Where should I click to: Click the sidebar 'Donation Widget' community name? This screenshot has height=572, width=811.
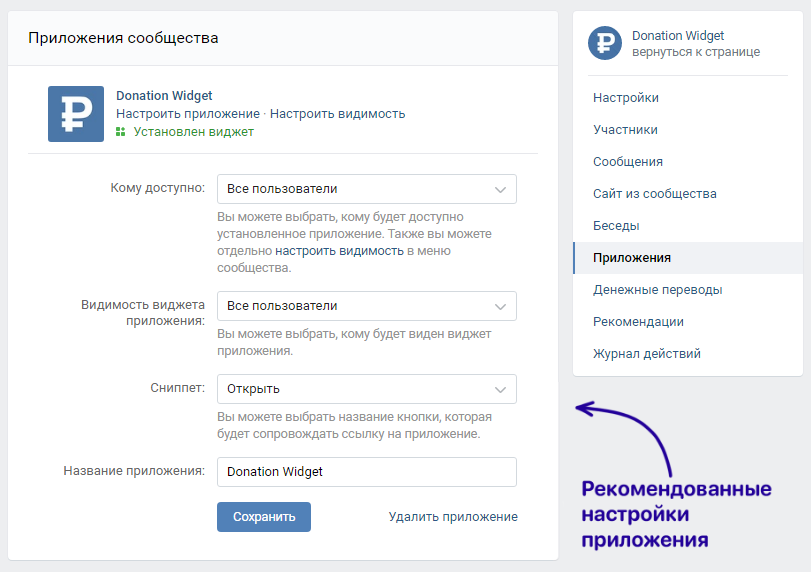click(678, 36)
